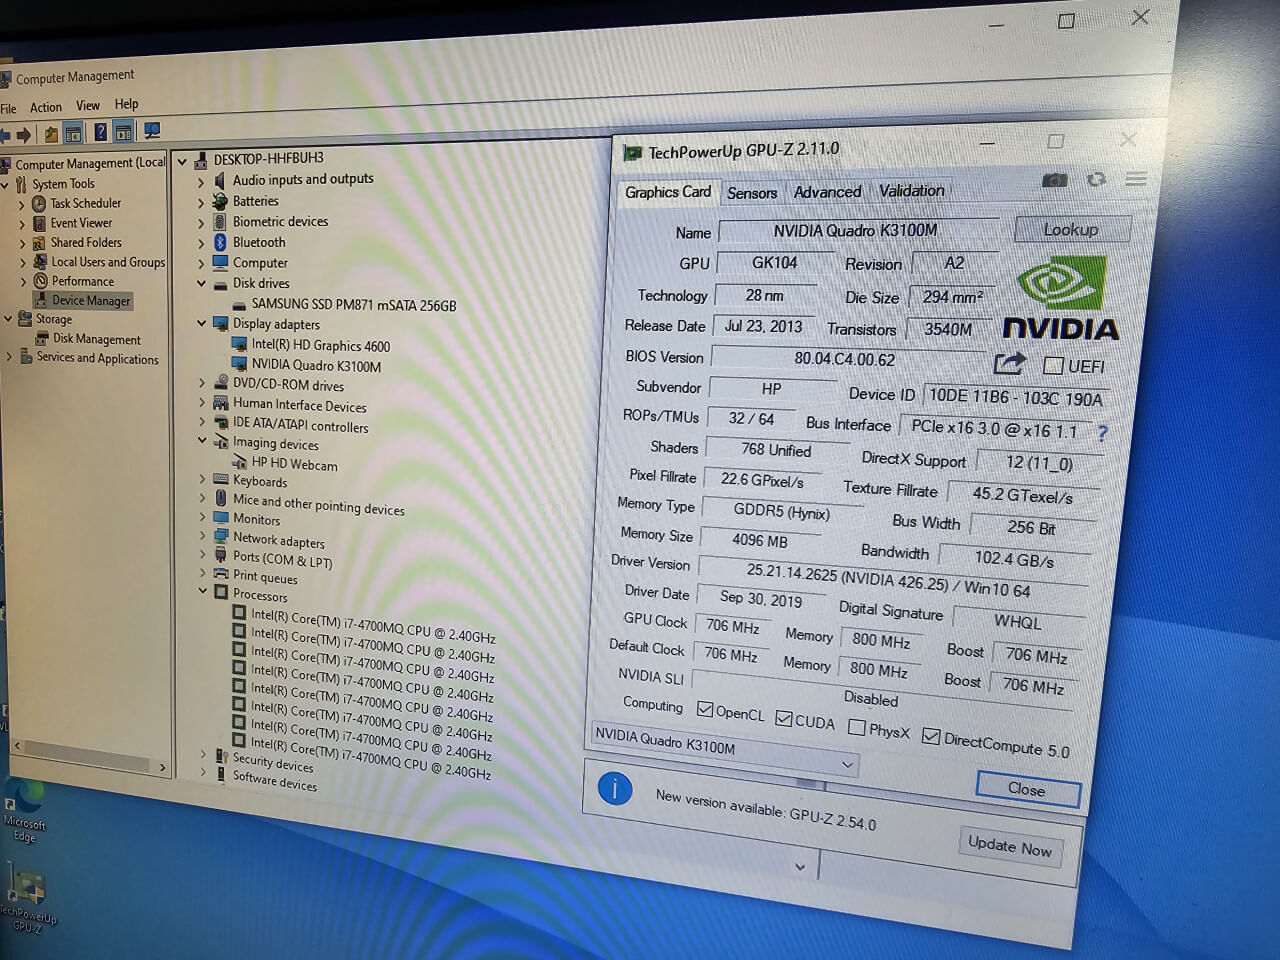Click the GPU-Z refresh icon

tap(1096, 180)
